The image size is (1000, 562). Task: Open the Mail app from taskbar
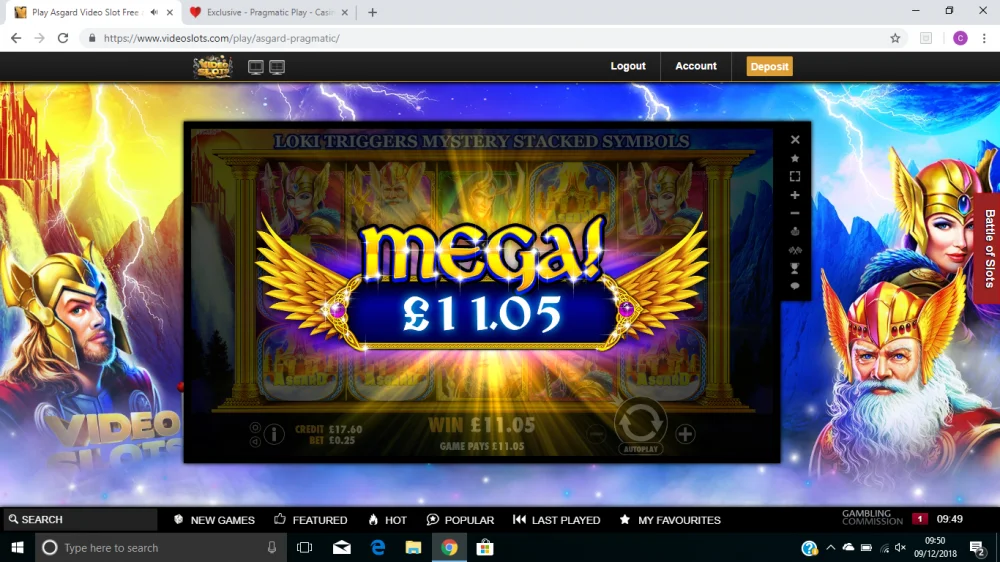coord(342,547)
